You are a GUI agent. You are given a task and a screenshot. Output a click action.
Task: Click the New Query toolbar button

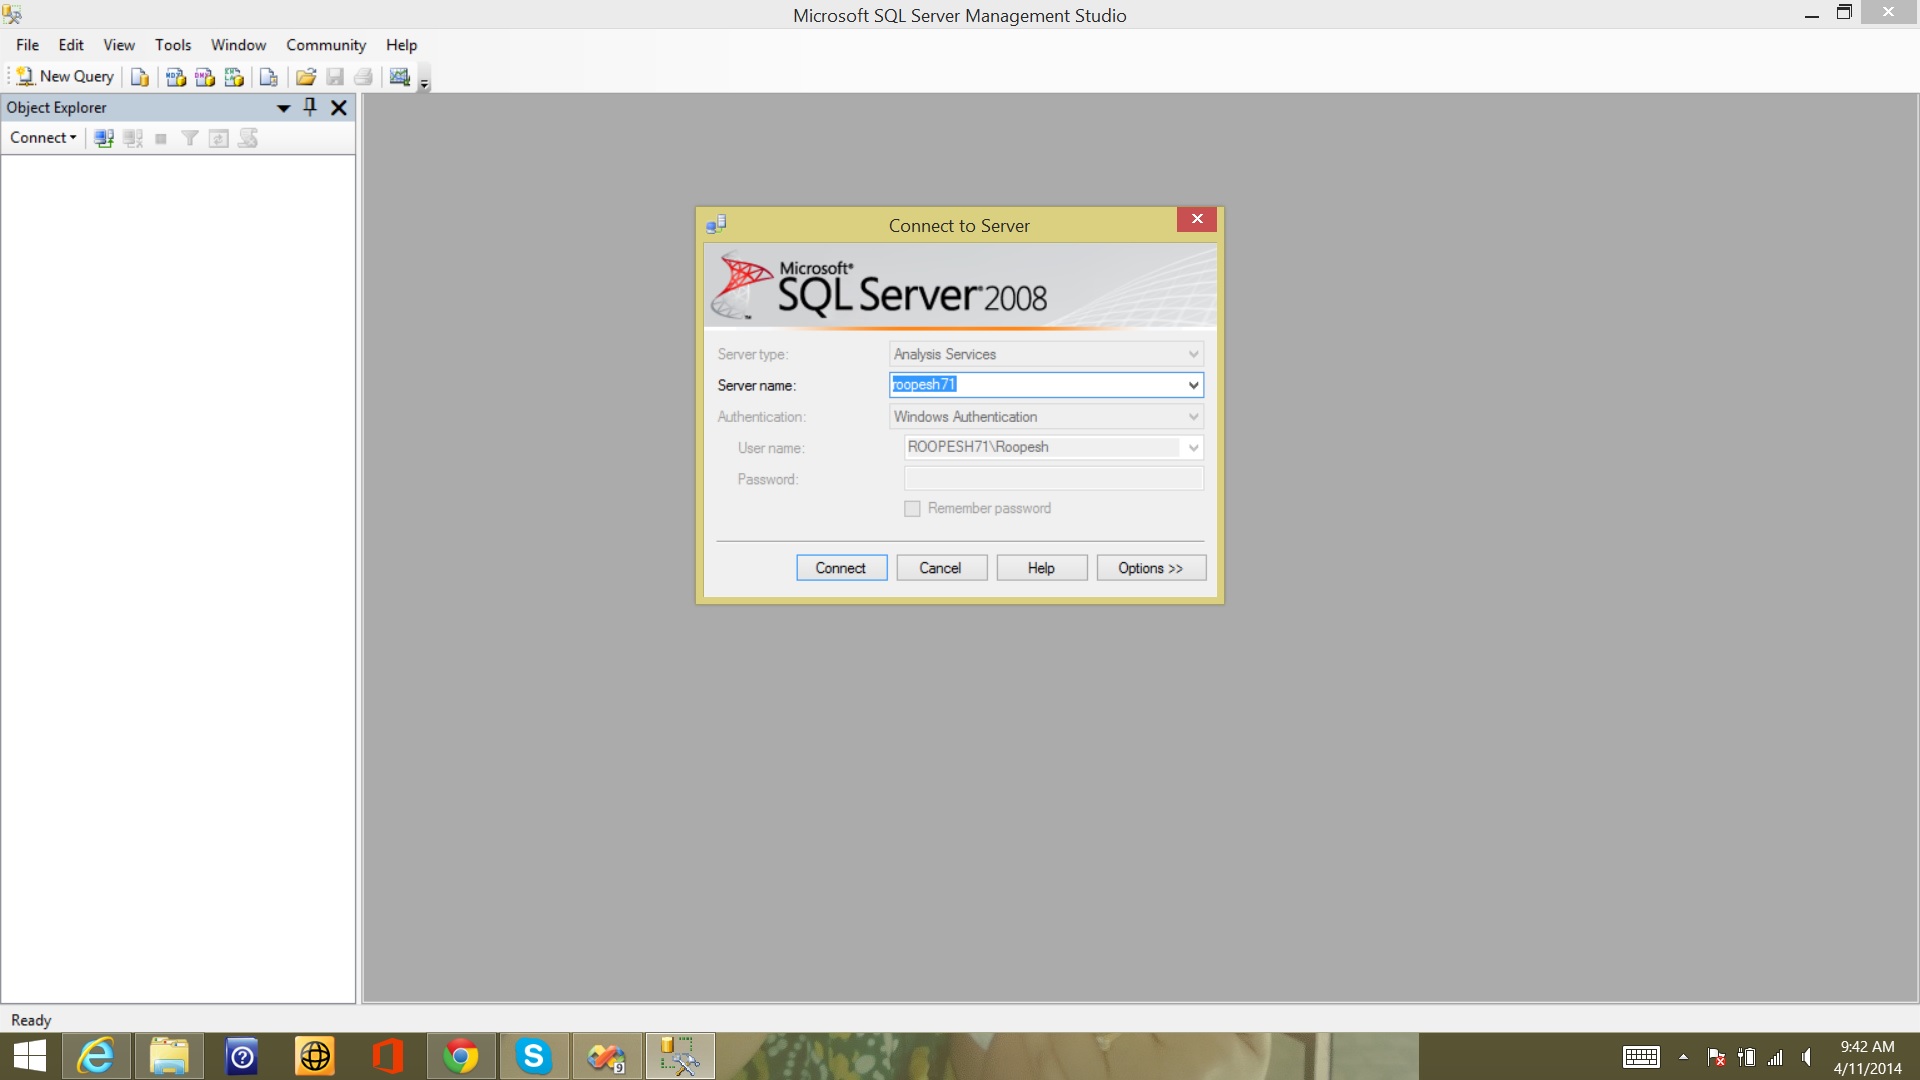[66, 76]
